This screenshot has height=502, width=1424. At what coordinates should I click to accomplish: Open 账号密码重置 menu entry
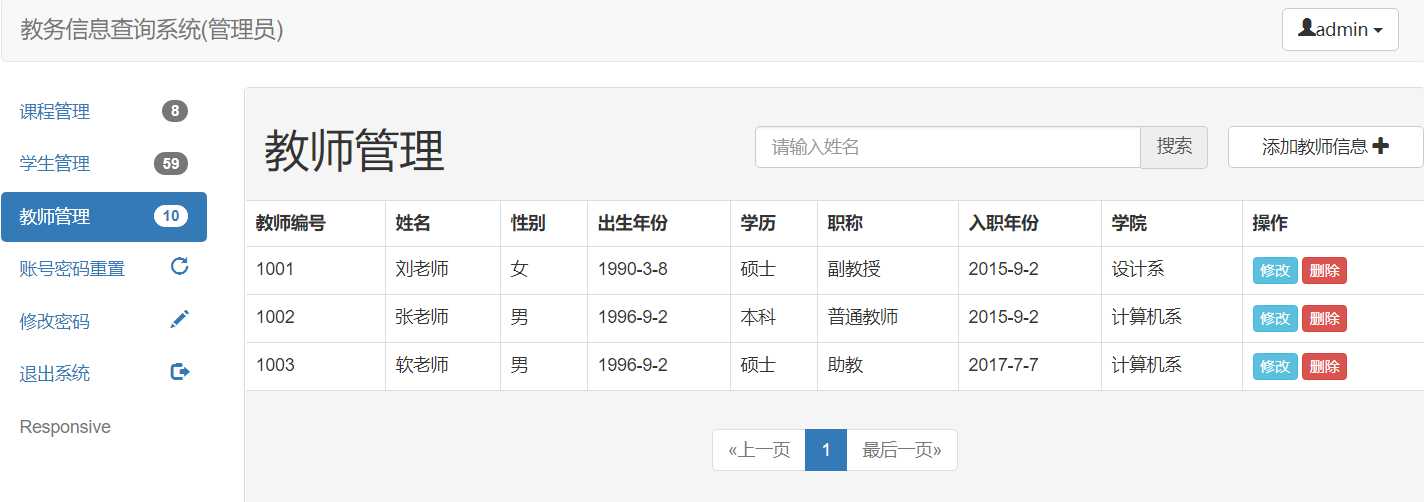(x=104, y=268)
